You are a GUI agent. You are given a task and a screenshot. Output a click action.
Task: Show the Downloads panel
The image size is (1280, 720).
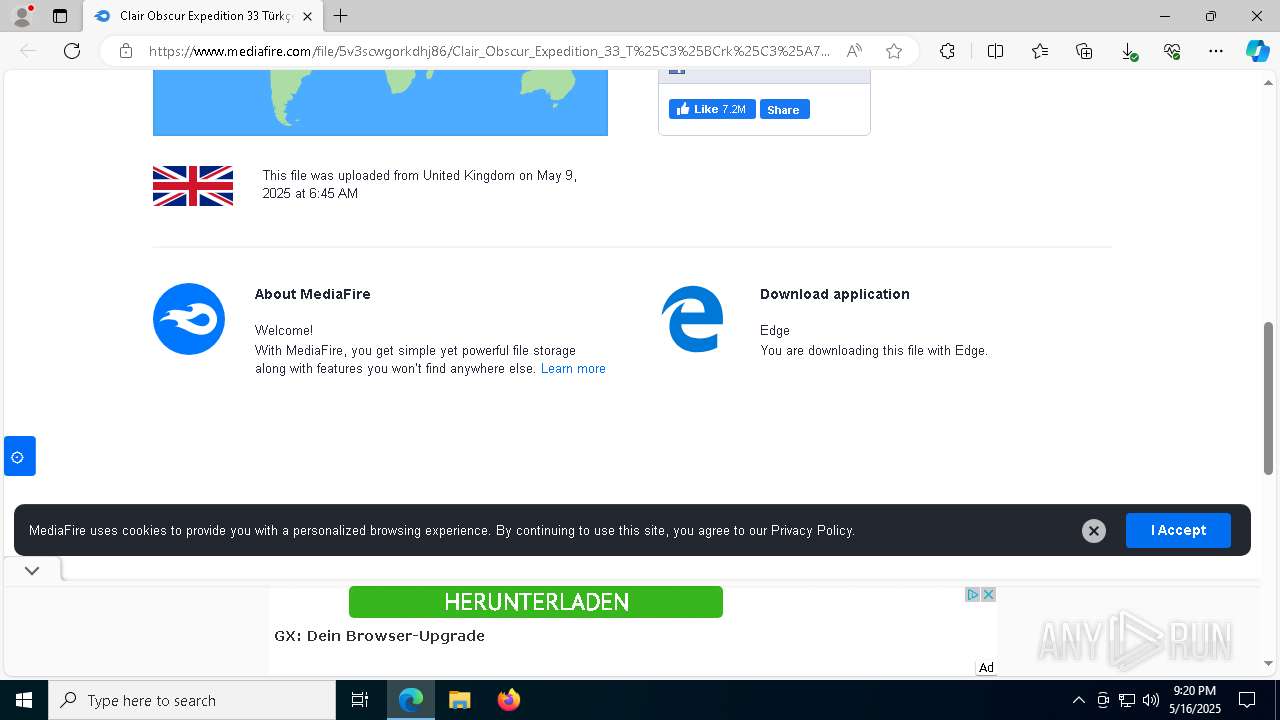pyautogui.click(x=1128, y=51)
